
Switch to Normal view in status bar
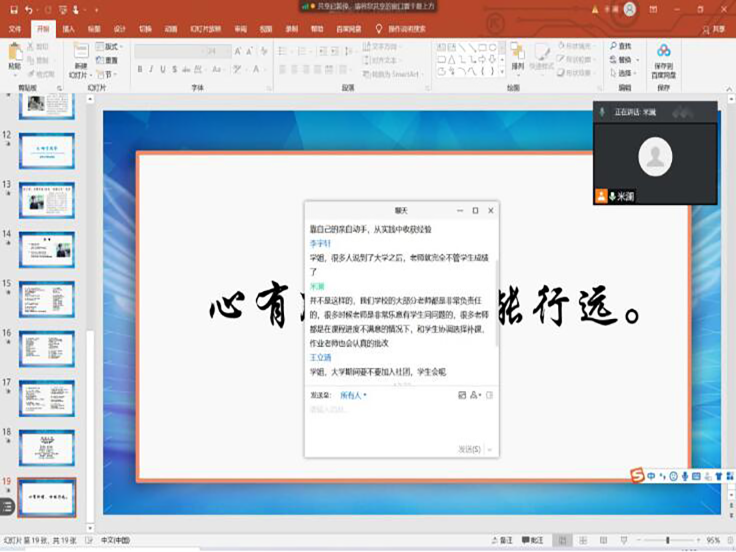click(x=562, y=540)
